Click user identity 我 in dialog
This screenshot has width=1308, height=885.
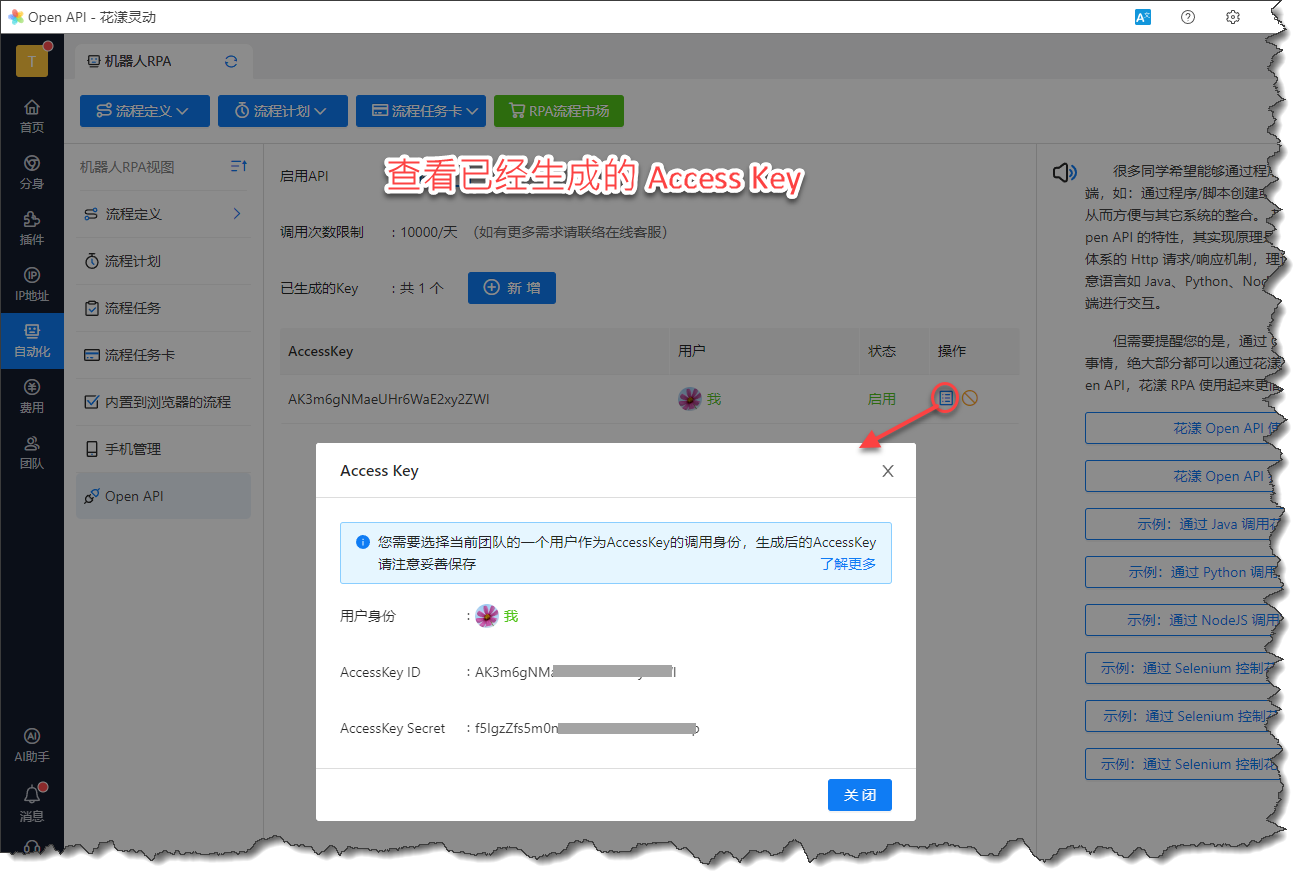(497, 616)
